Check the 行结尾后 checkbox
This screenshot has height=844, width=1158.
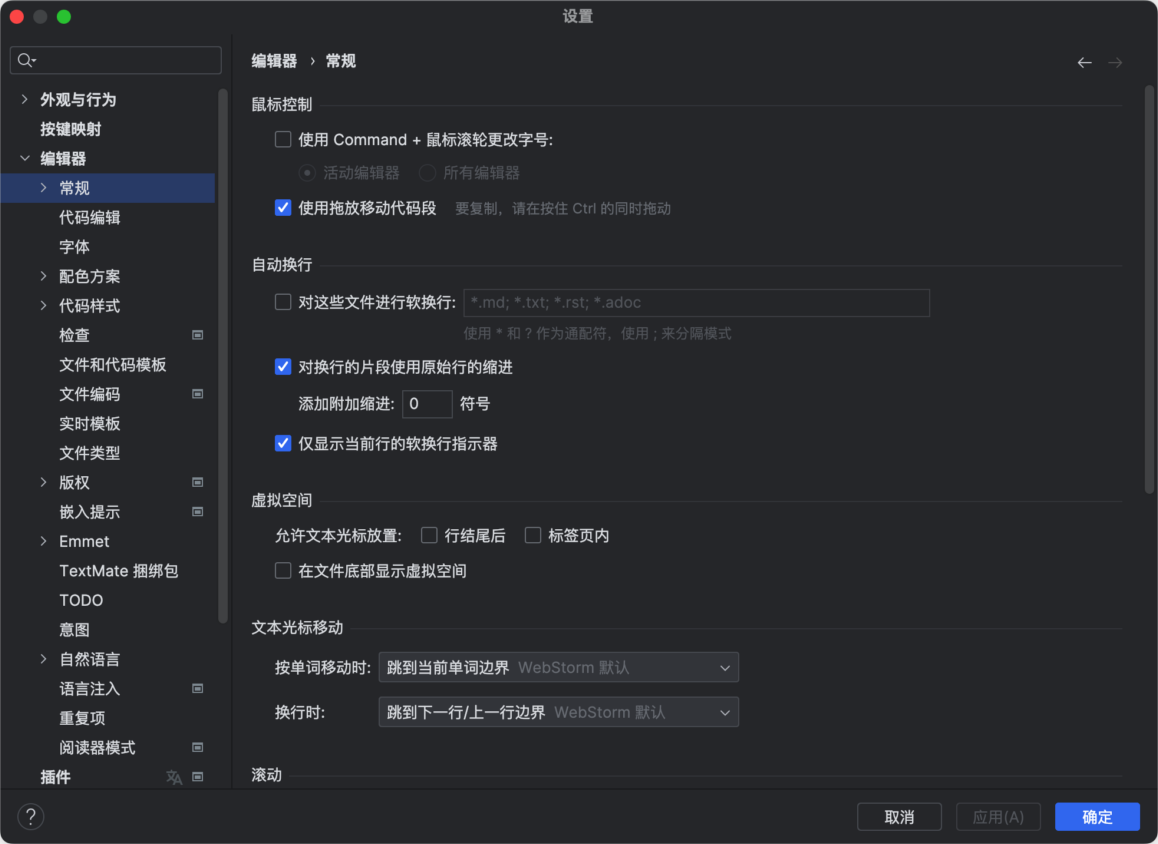click(429, 535)
